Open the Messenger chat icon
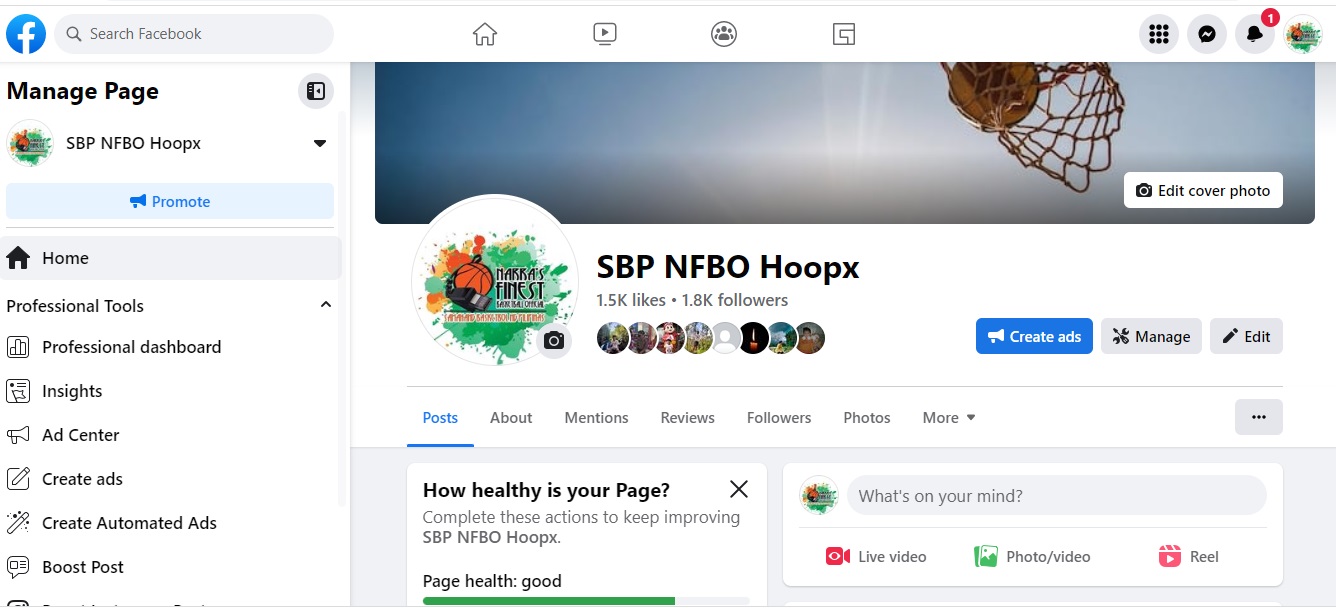 click(1207, 35)
